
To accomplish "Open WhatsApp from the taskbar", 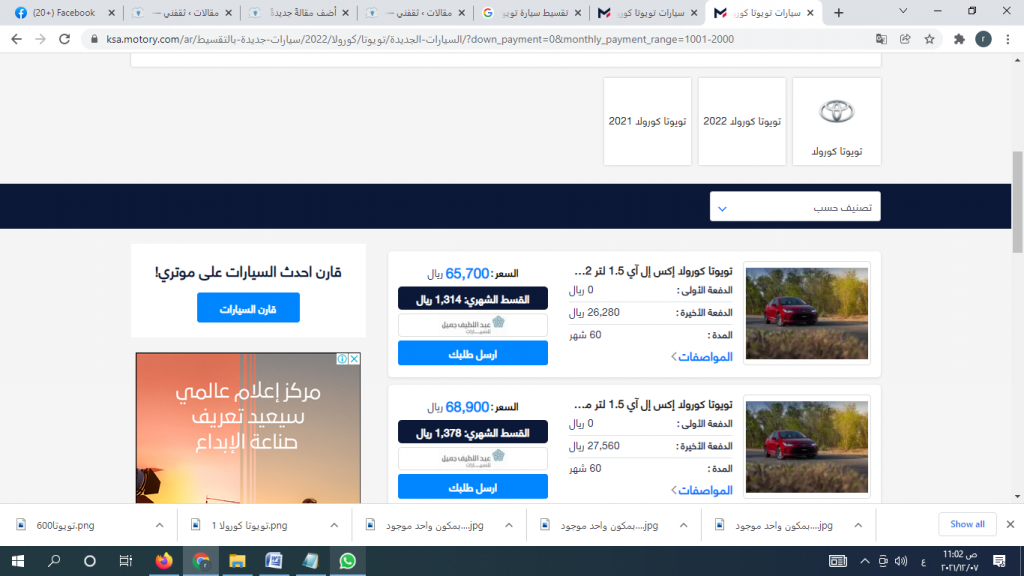I will (347, 561).
